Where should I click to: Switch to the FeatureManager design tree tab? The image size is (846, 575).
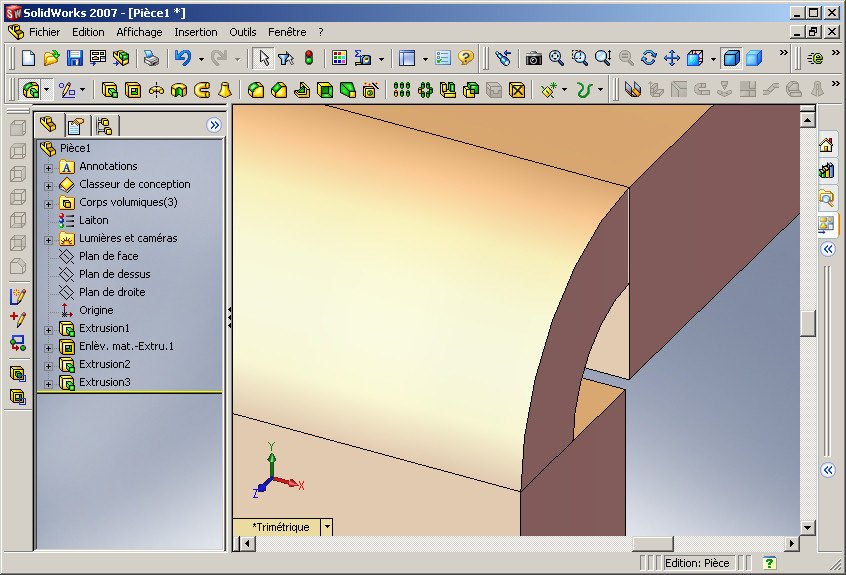click(x=49, y=125)
